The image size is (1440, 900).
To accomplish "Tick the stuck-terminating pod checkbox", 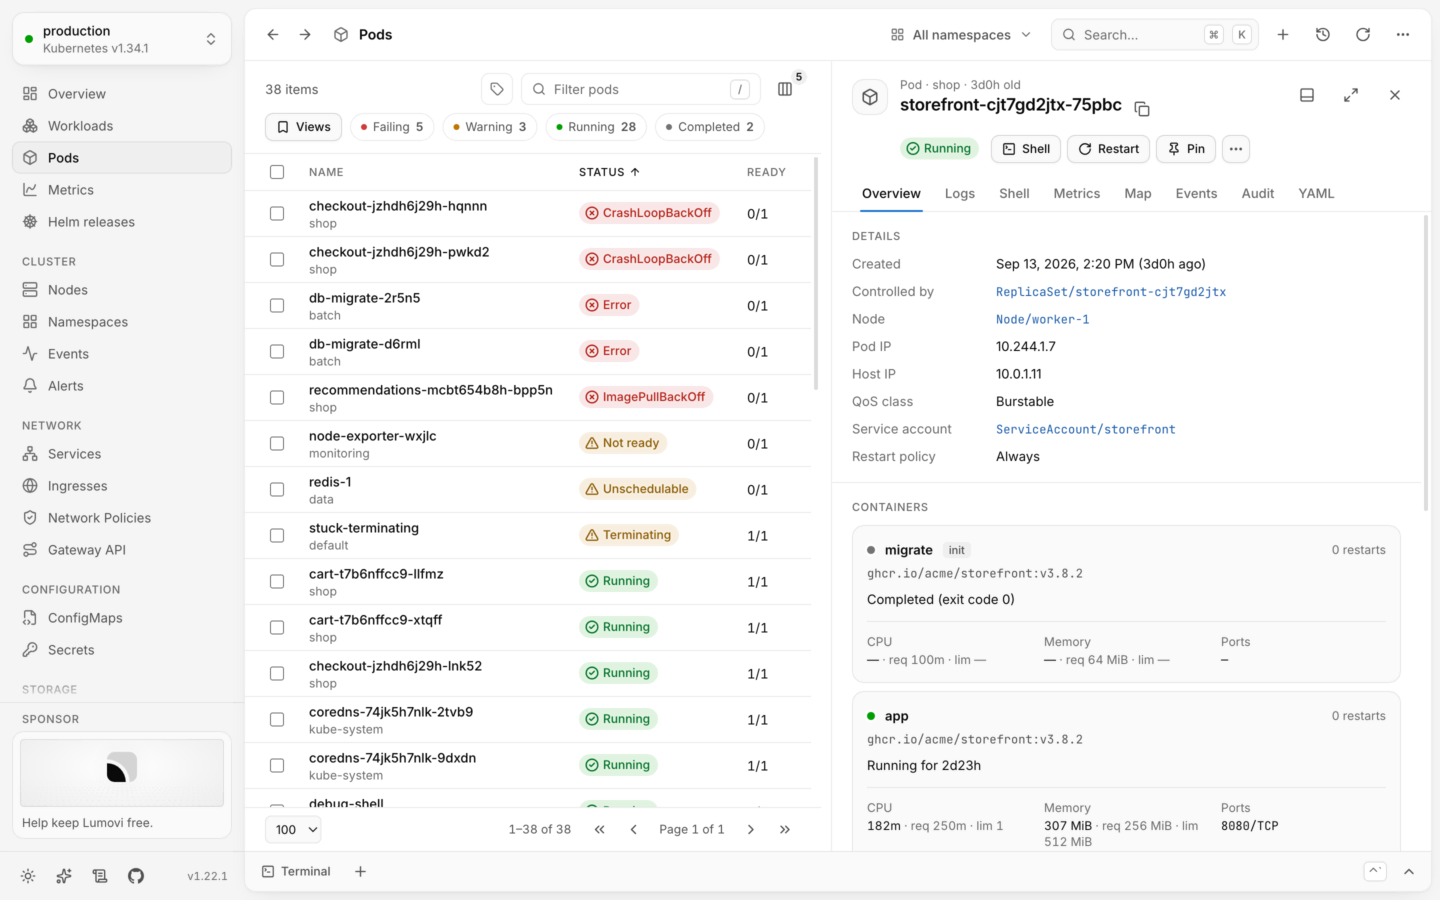I will coord(277,535).
